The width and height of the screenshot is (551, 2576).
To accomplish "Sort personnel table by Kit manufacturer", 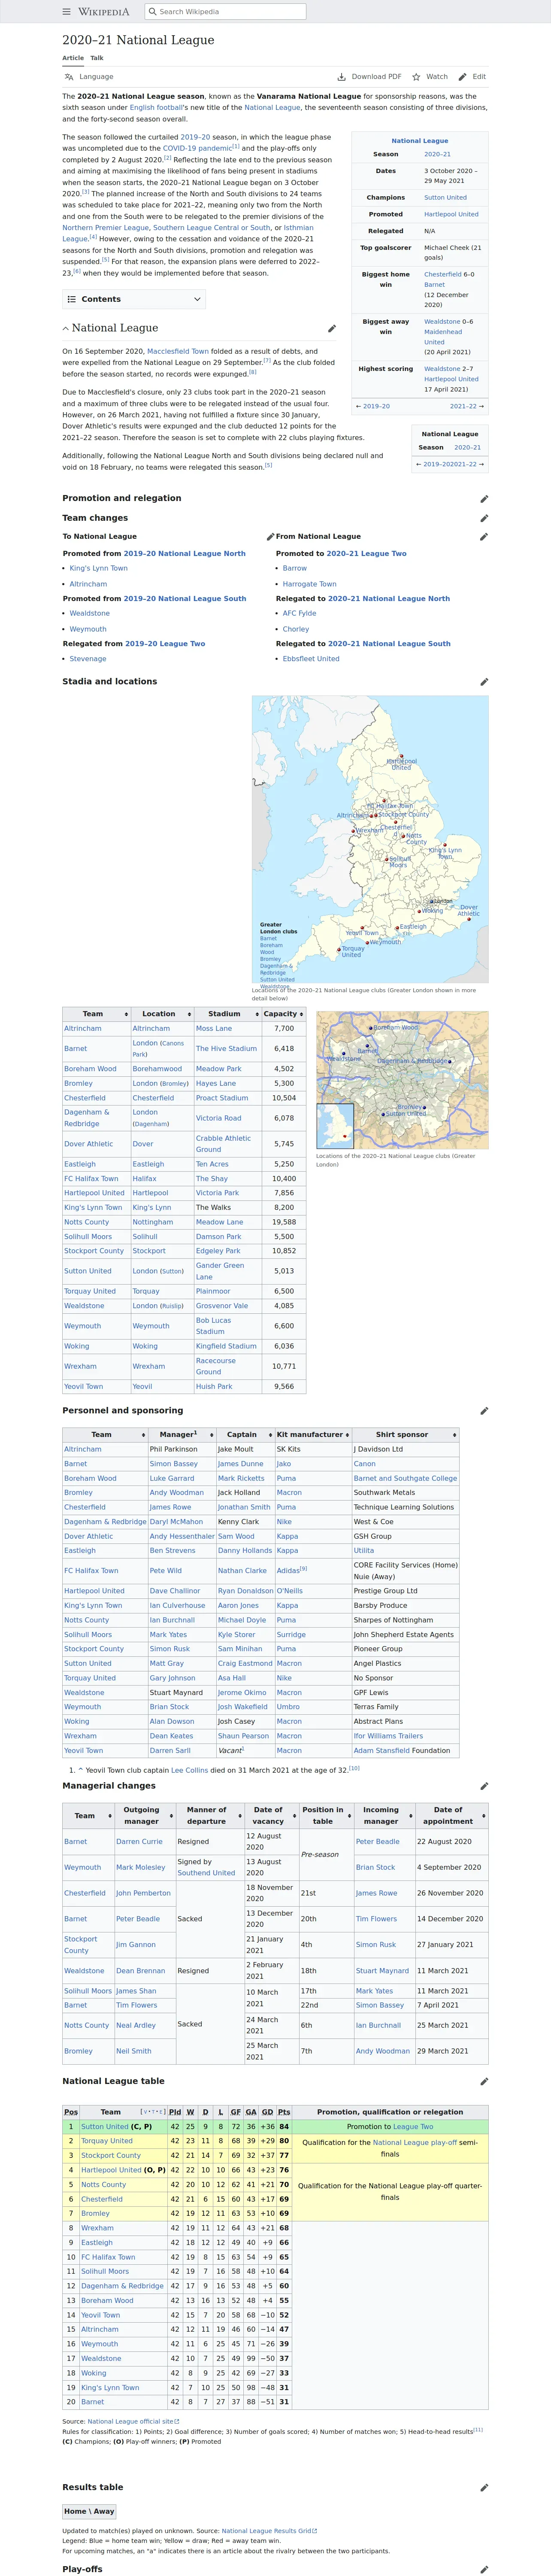I will click(x=313, y=1435).
